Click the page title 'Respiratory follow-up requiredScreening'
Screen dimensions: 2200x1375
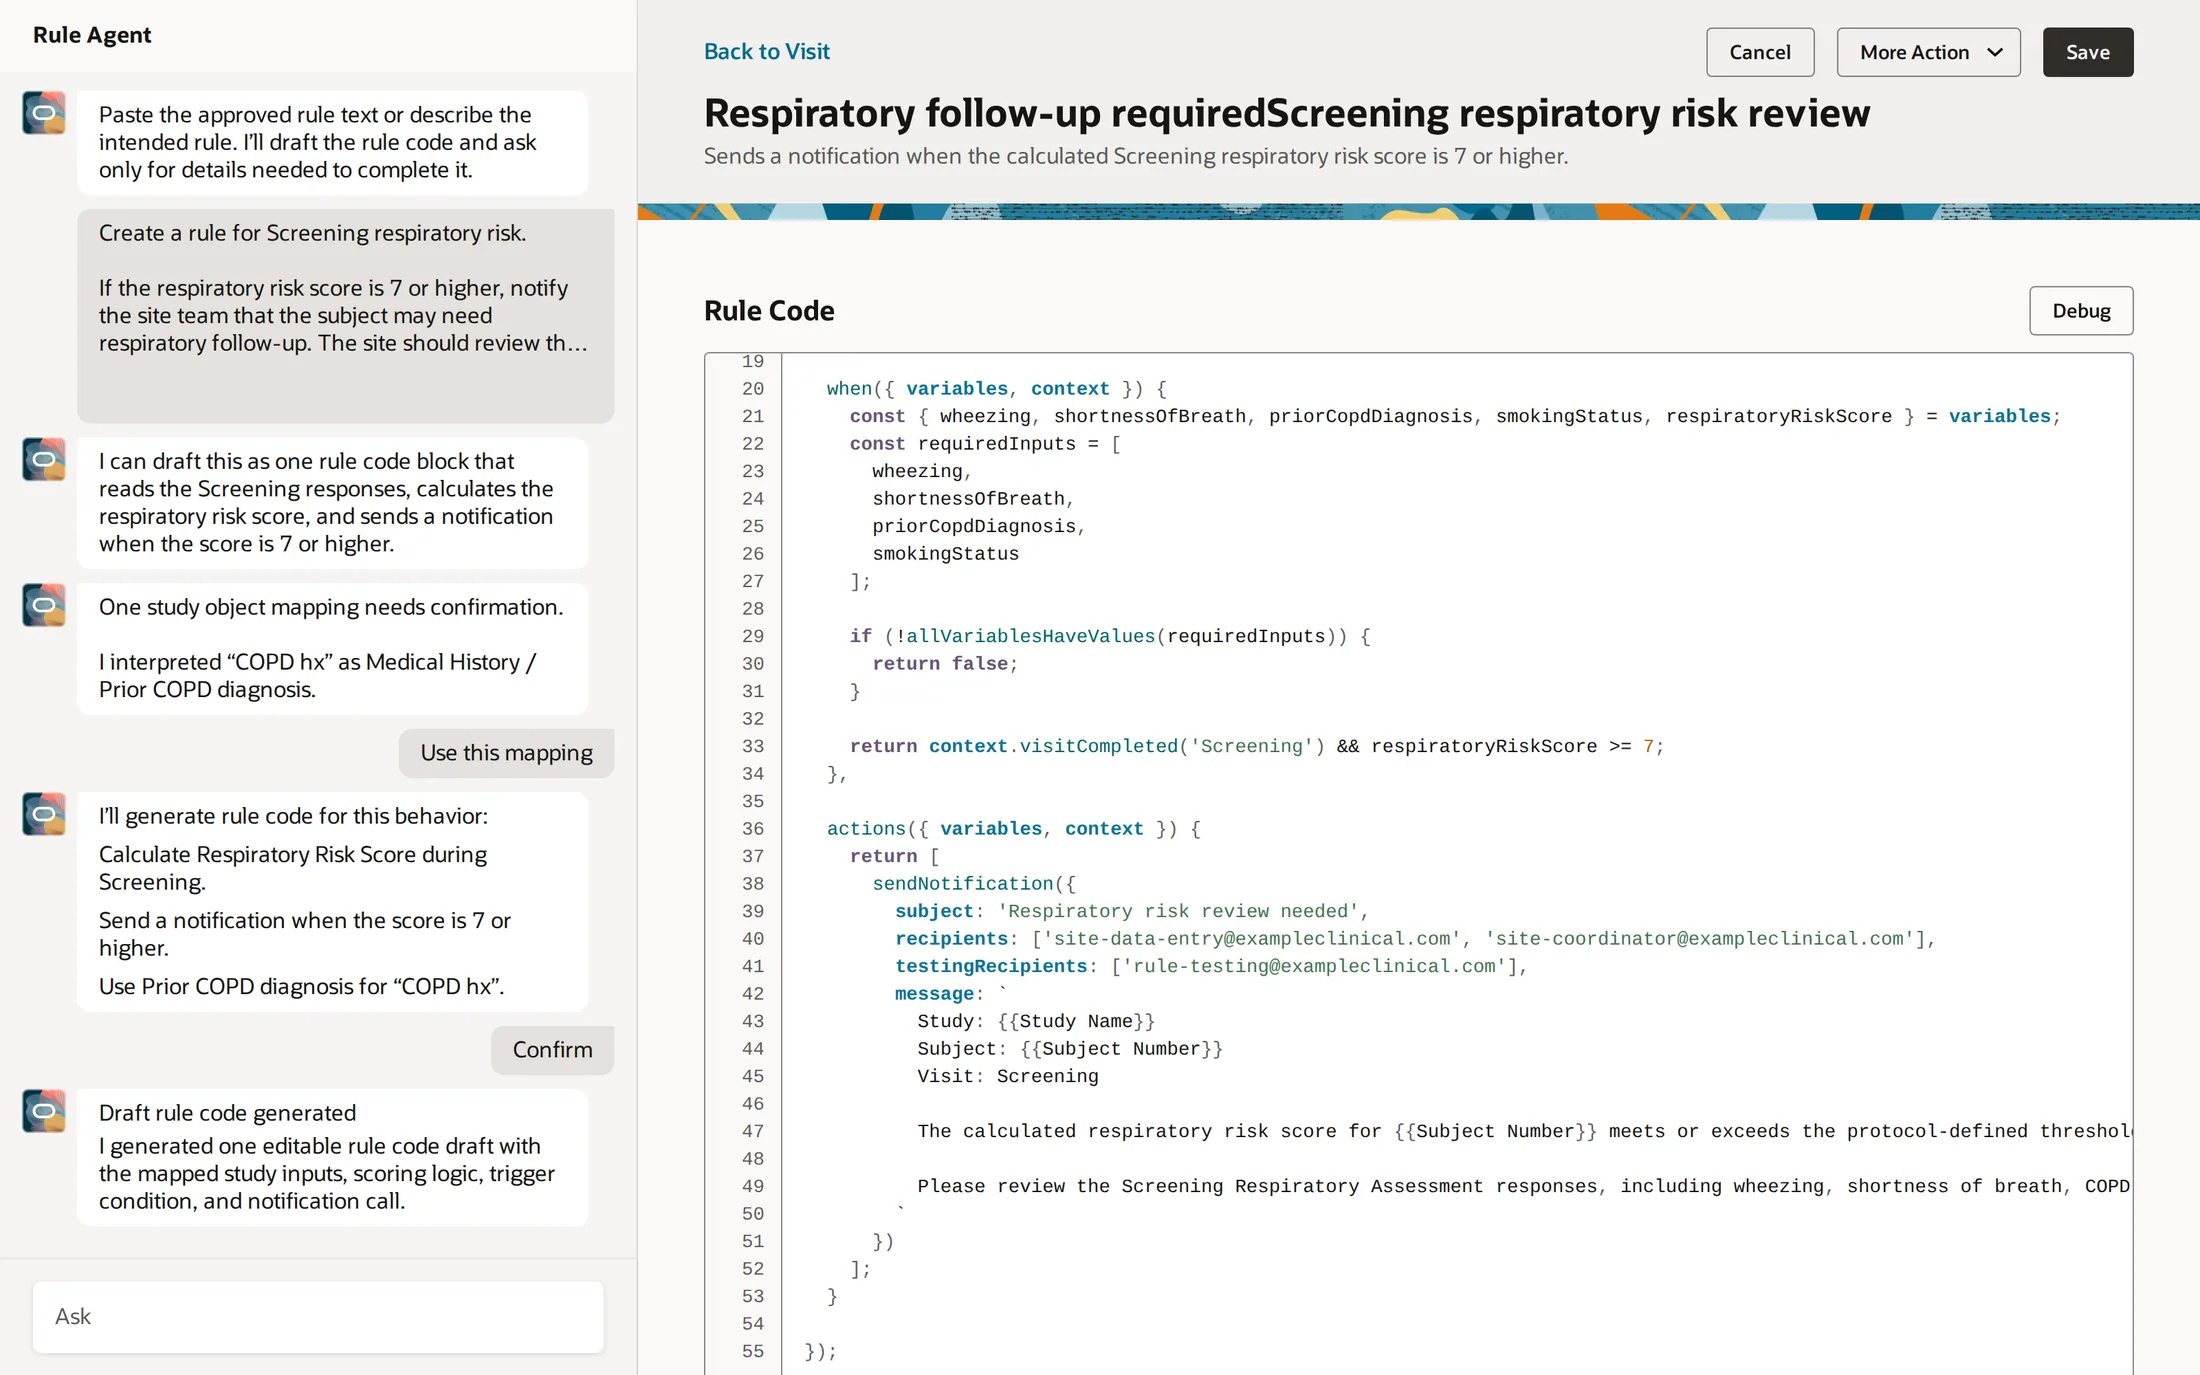1286,113
